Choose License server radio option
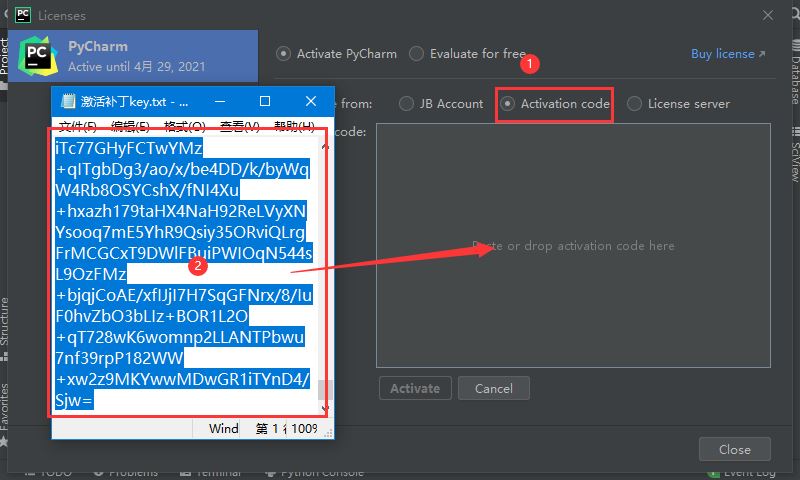800x480 pixels. tap(634, 104)
